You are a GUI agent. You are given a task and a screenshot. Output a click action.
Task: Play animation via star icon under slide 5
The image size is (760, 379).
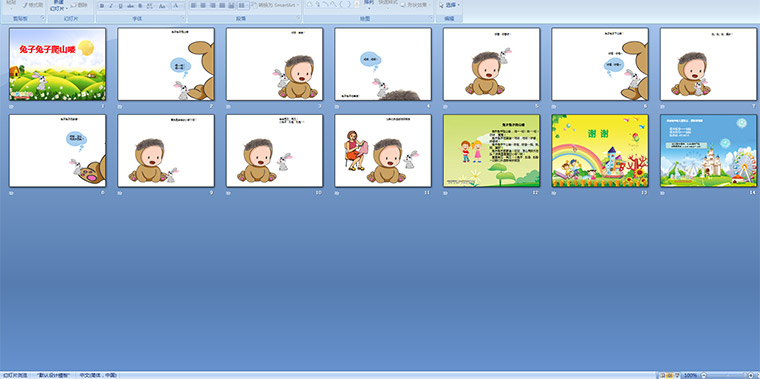point(446,106)
